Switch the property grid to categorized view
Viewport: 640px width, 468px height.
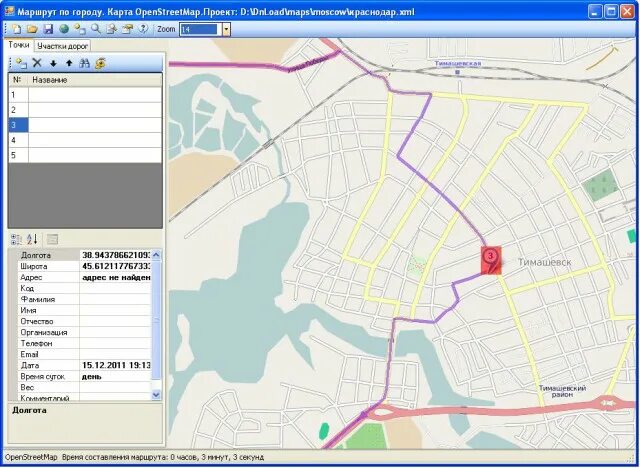coord(17,240)
